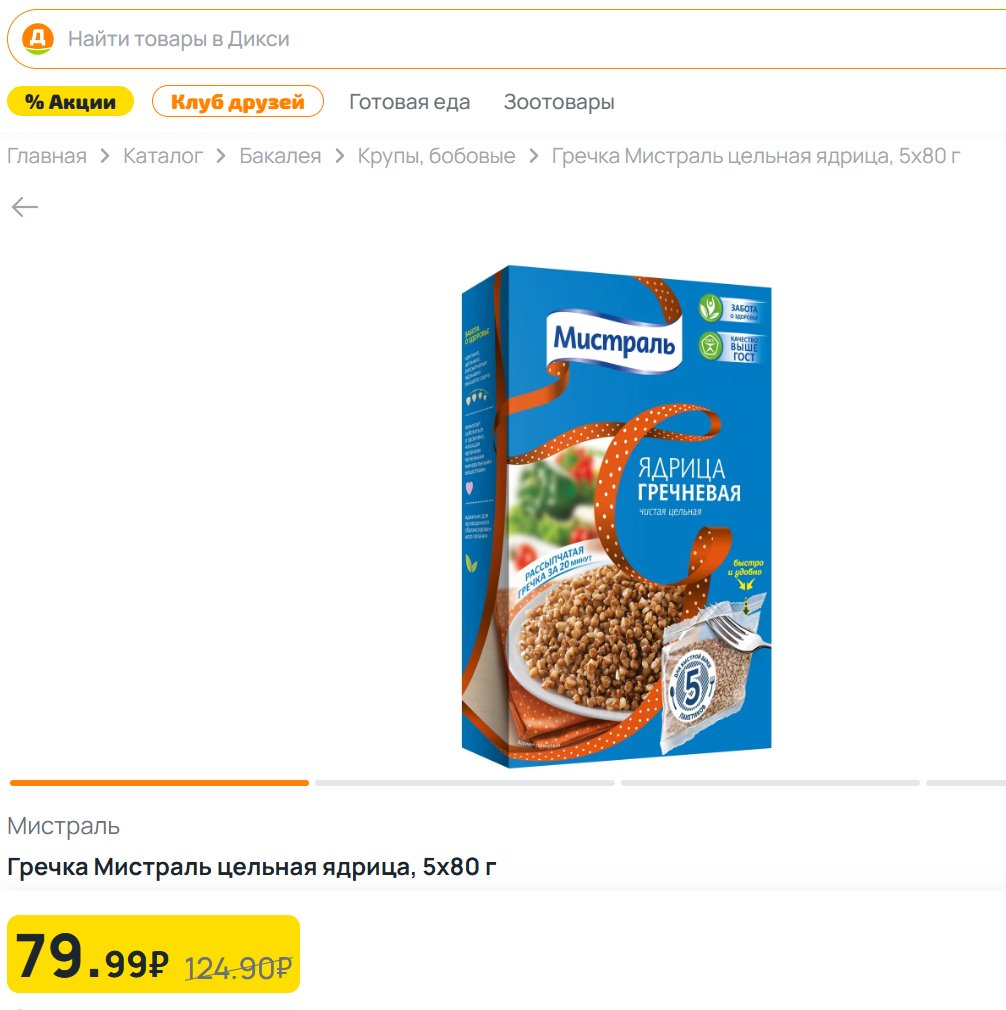Open the "Готовая еда" menu item
Screen dimensions: 1006x1010
coord(409,102)
